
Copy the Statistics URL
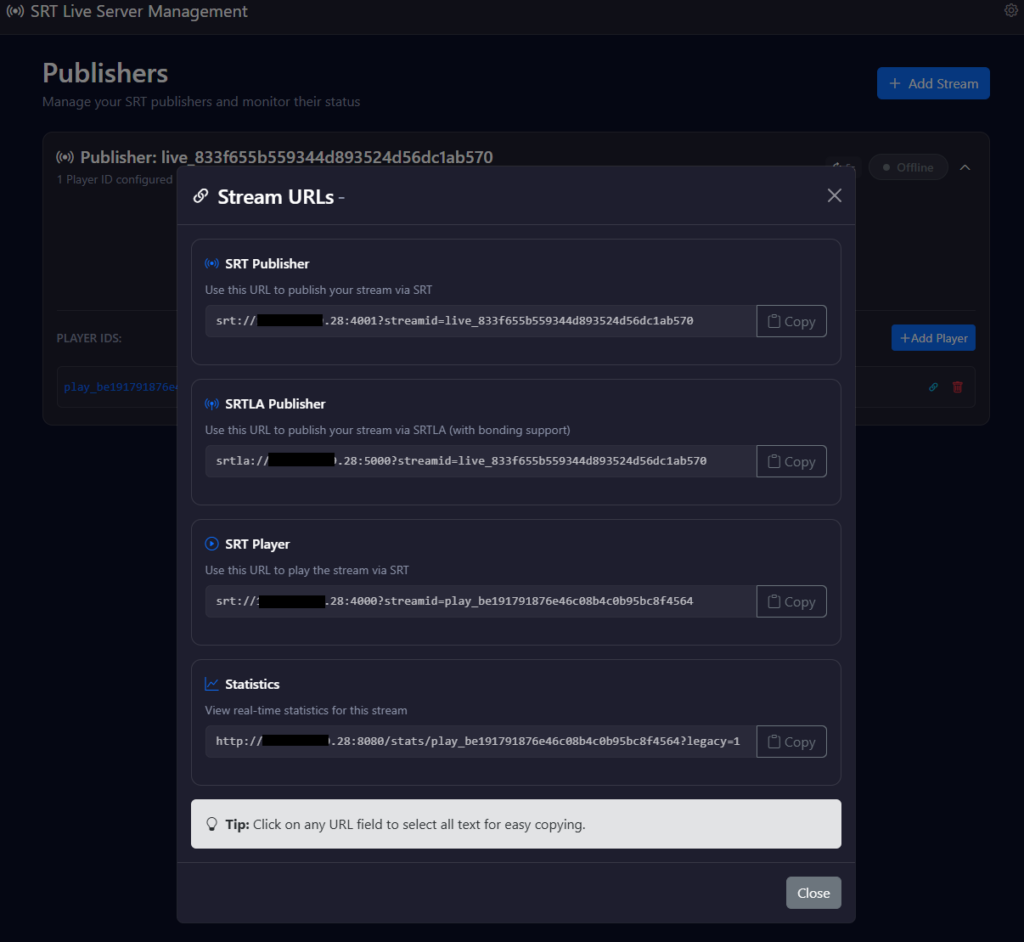(791, 742)
